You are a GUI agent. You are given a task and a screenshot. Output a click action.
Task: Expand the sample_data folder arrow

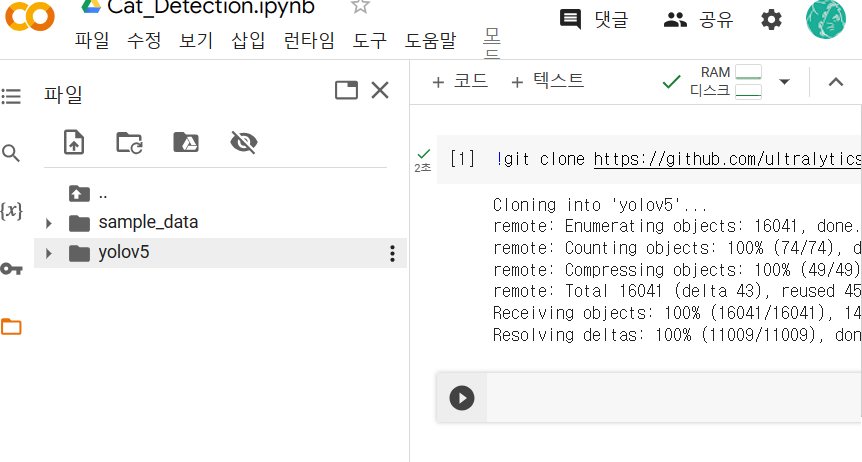coord(48,223)
